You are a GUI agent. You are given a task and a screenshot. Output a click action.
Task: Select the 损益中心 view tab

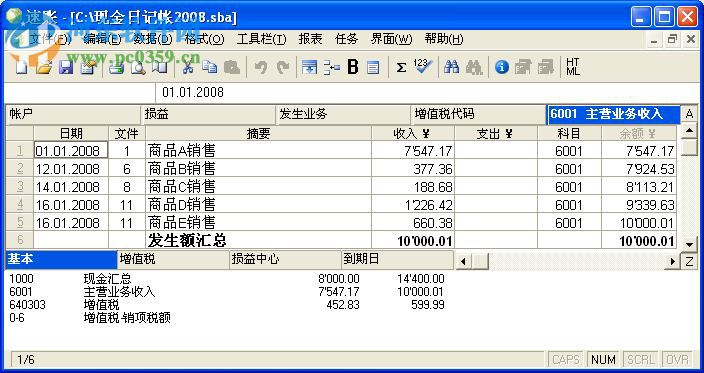tap(285, 260)
